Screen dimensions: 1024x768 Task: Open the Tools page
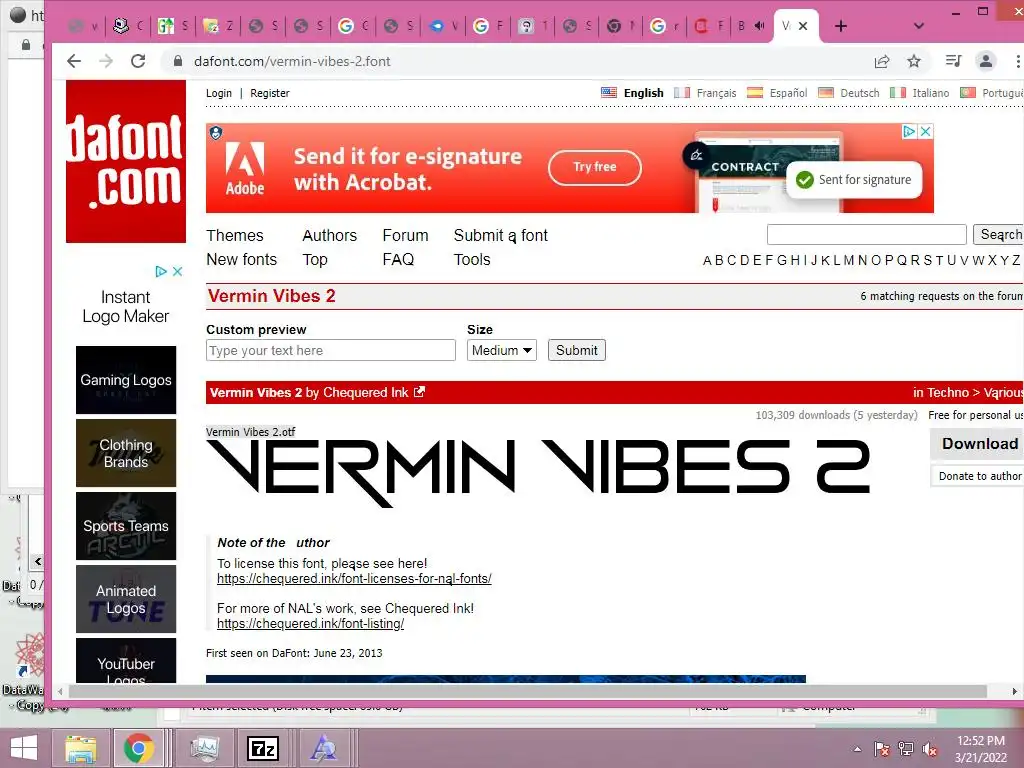[x=472, y=259]
